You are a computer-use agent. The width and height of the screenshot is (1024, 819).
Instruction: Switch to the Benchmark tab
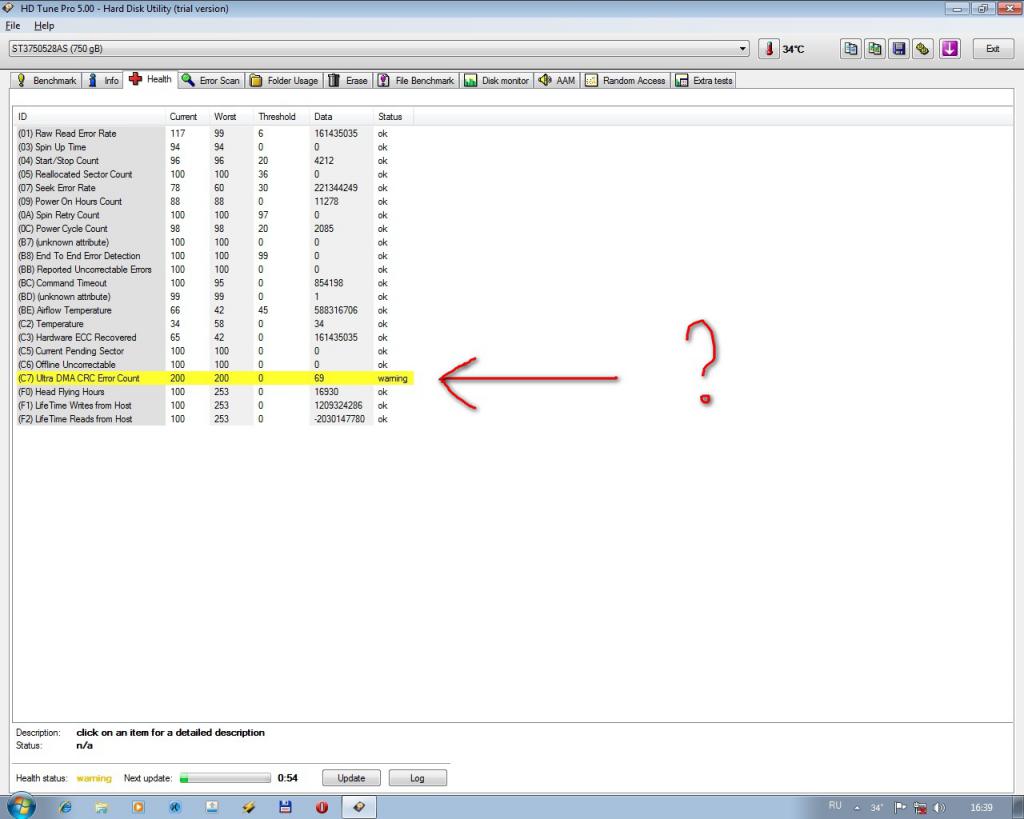(x=46, y=80)
